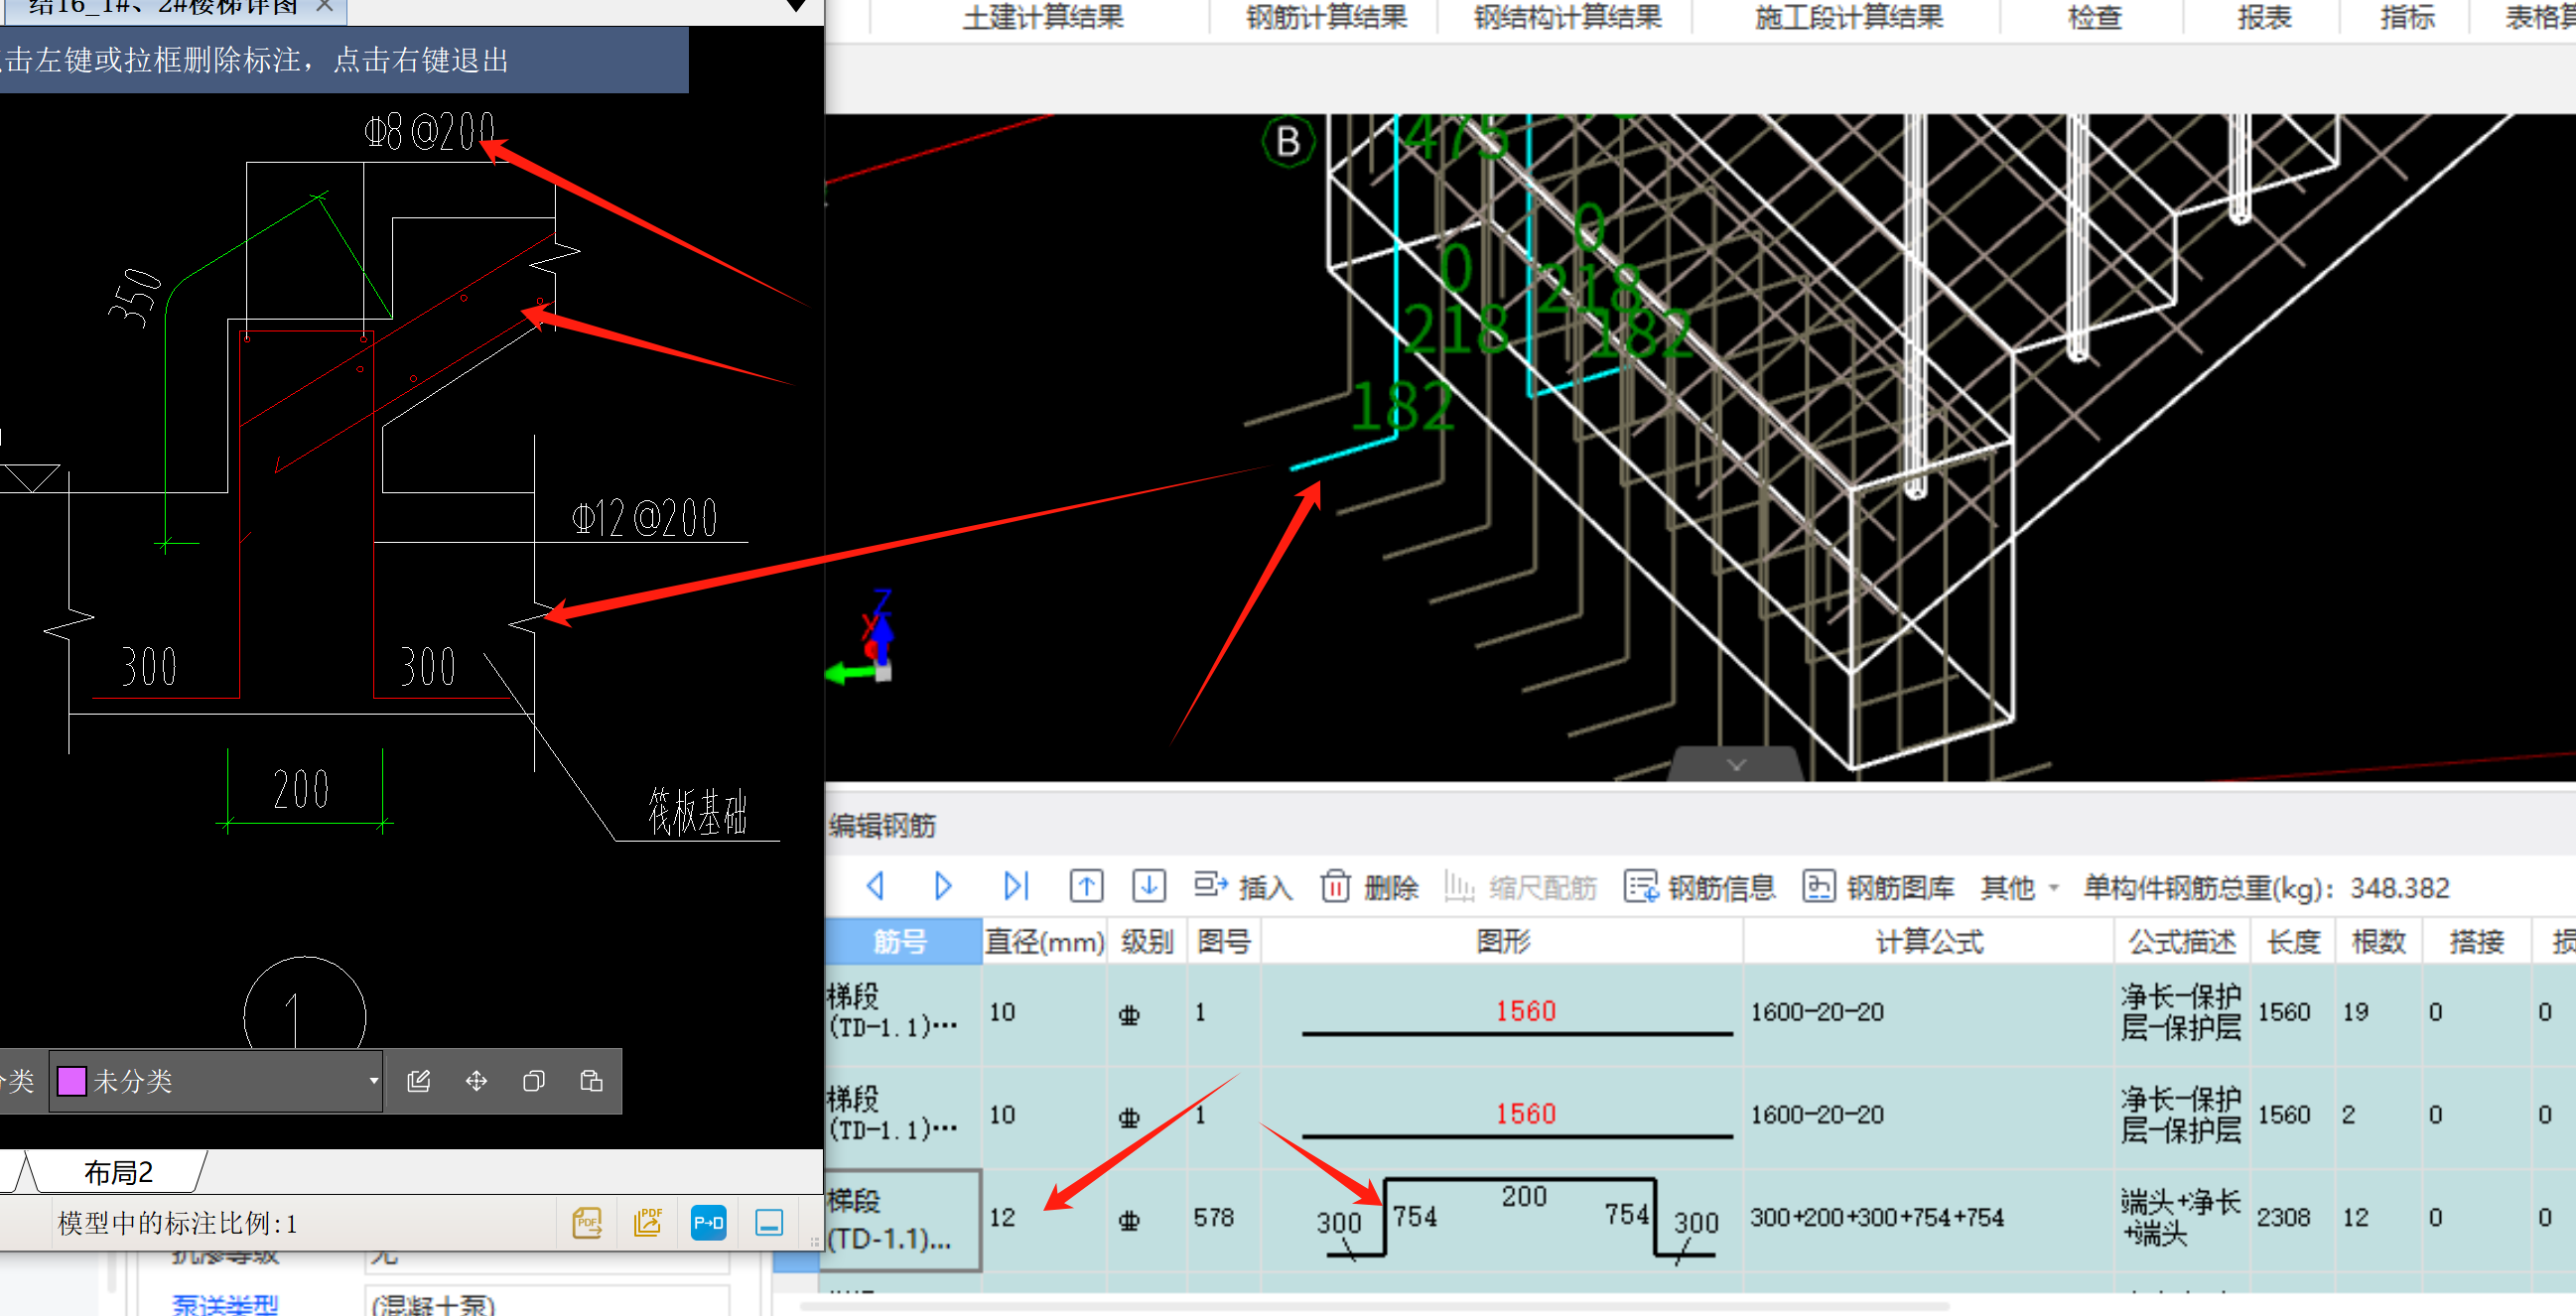Screen dimensions: 2576x1316
Task: Click the 搭接 column header
Action: tap(2476, 941)
